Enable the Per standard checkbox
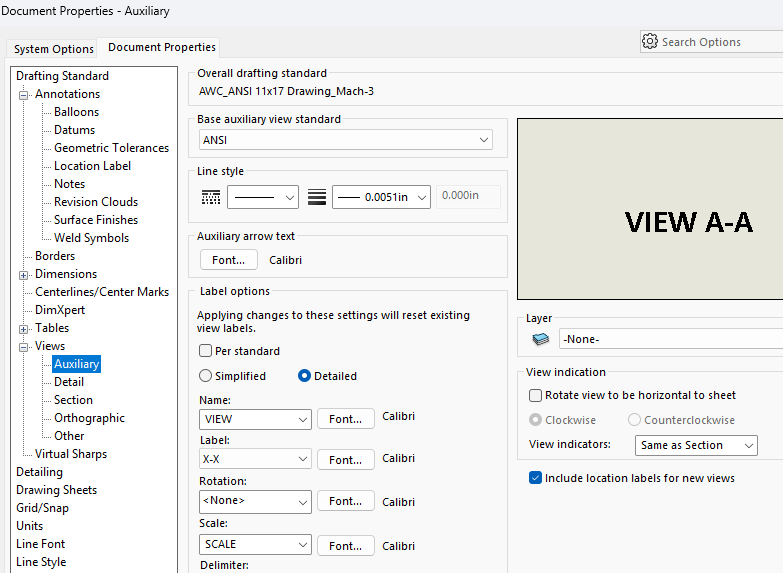This screenshot has height=573, width=783. [x=206, y=352]
